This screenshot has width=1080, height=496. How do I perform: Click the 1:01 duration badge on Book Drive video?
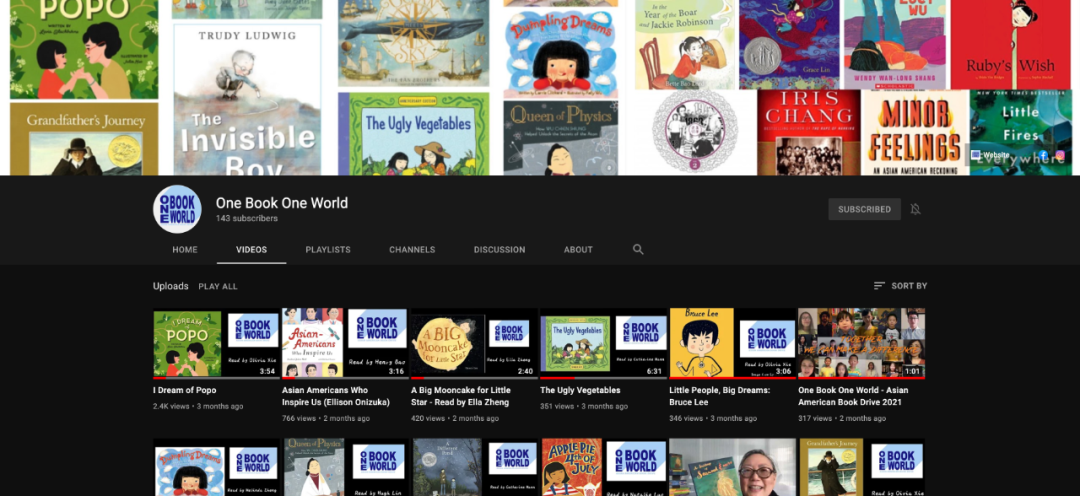point(913,371)
